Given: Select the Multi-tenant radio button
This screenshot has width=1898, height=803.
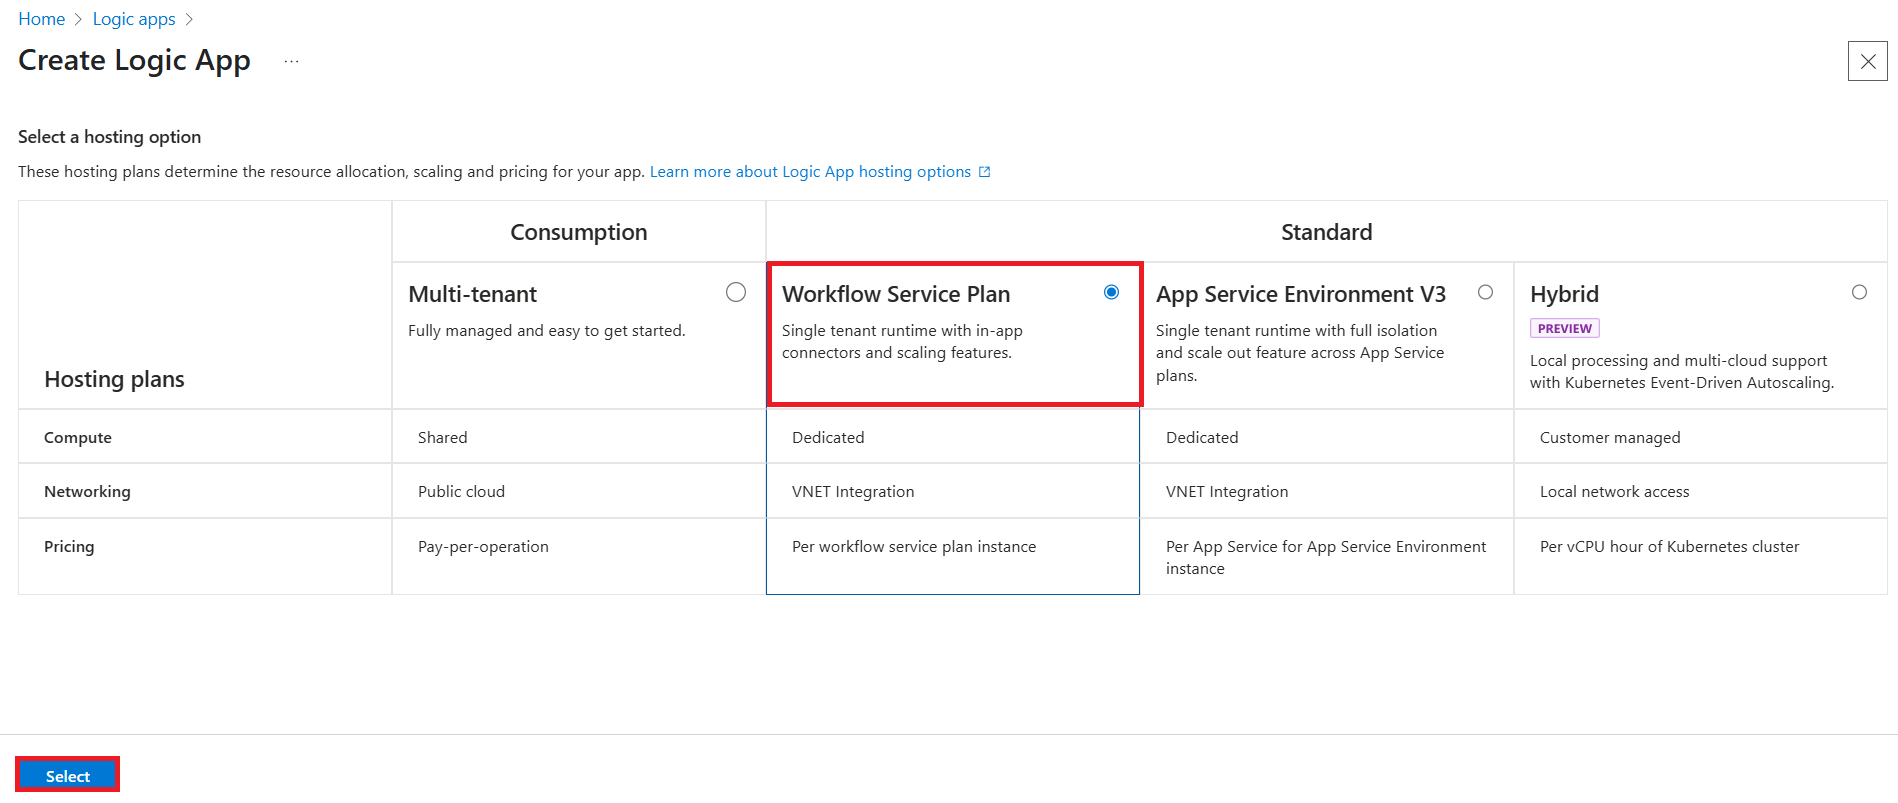Looking at the screenshot, I should tap(736, 292).
